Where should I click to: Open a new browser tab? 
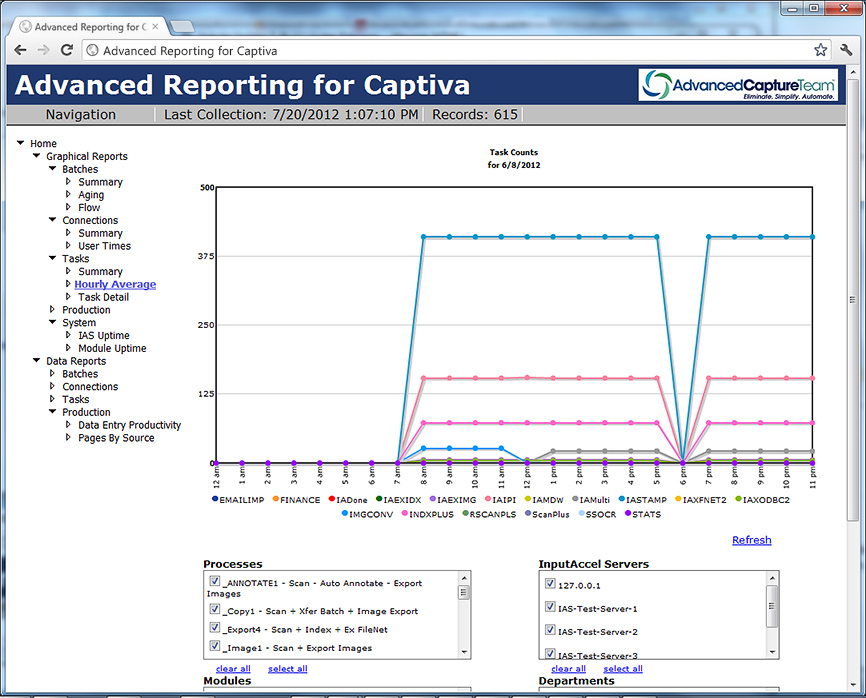182,25
